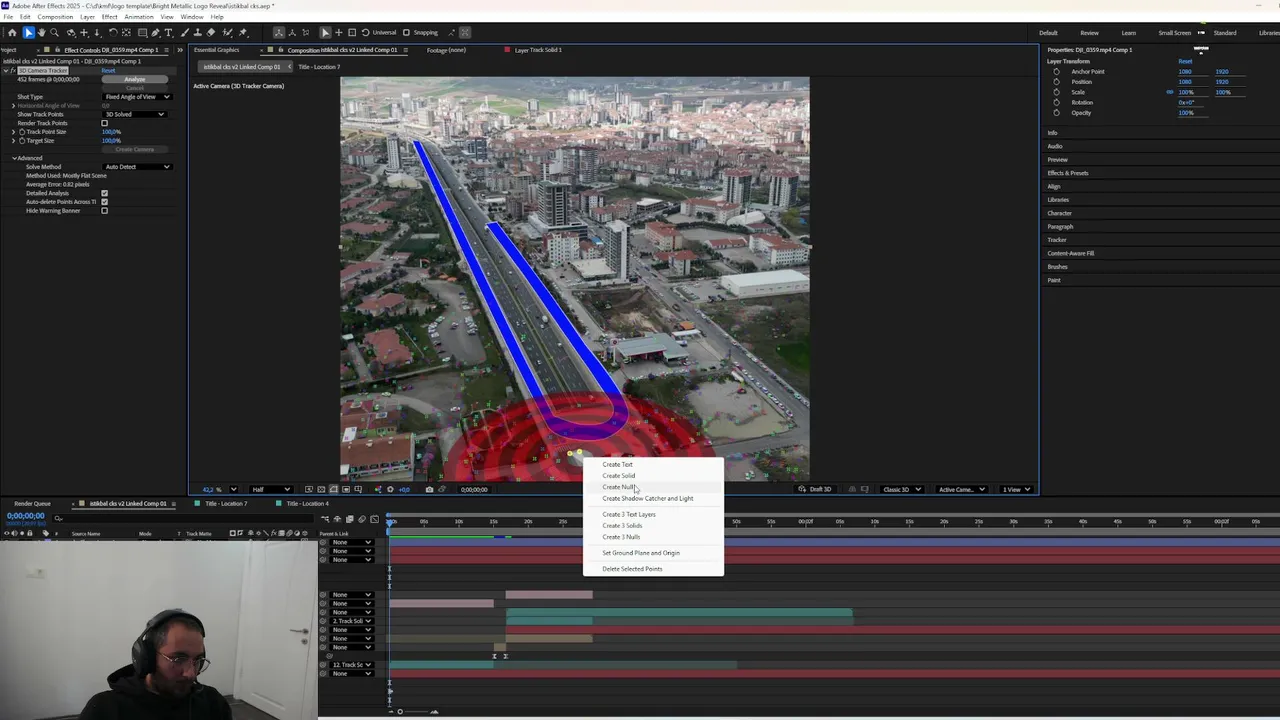
Task: Click Reset in Layer Transform
Action: [x=1185, y=61]
